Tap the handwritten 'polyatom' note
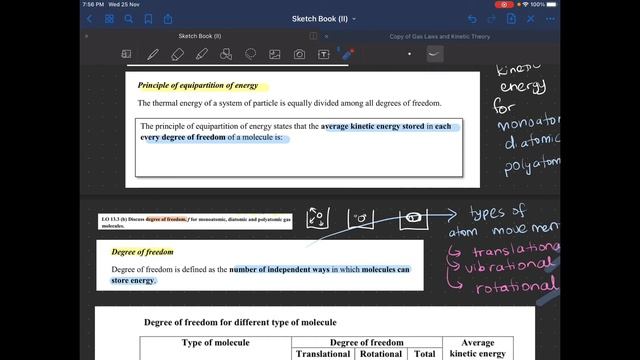This screenshot has height=360, width=640. pos(532,165)
